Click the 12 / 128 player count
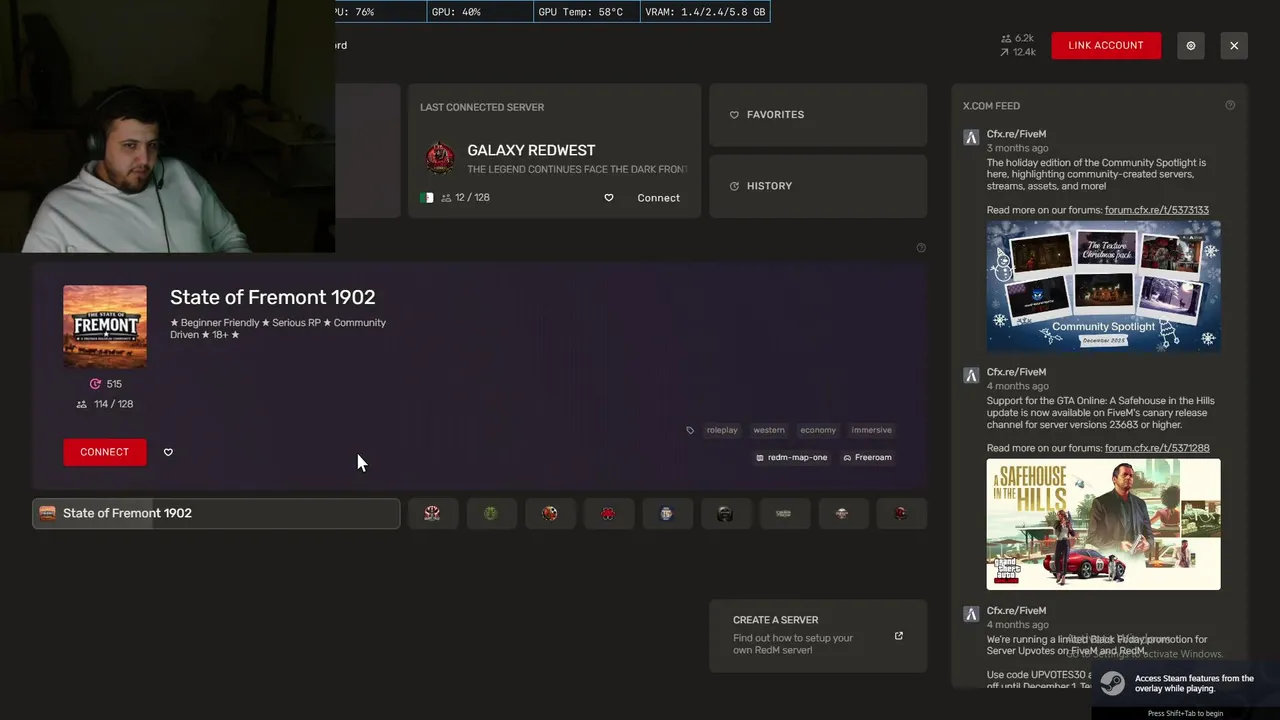Screen dimensions: 1280x720 tap(466, 198)
